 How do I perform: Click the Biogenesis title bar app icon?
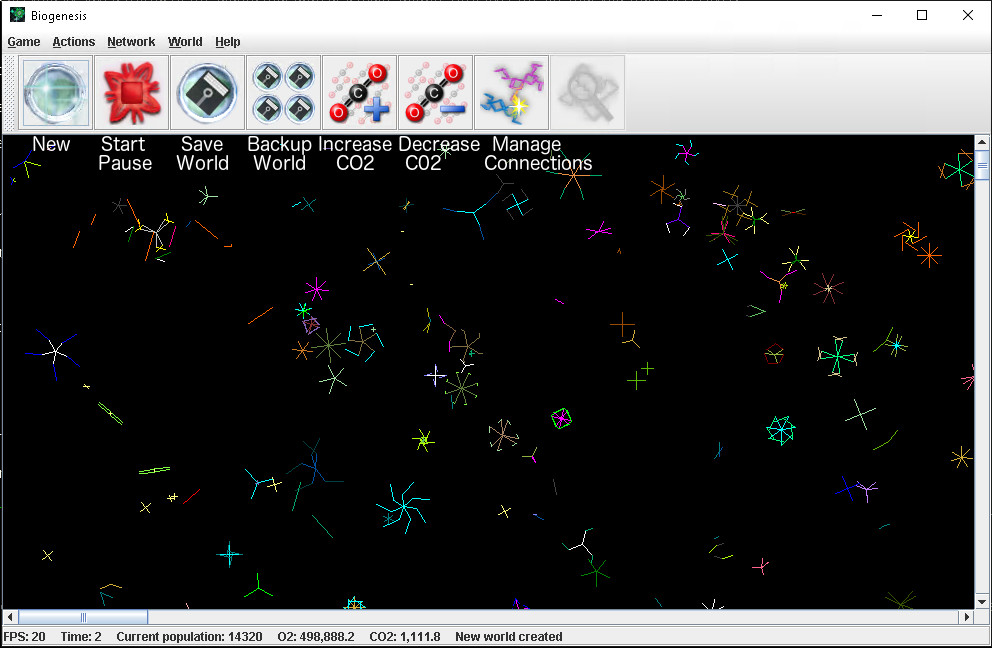(17, 15)
